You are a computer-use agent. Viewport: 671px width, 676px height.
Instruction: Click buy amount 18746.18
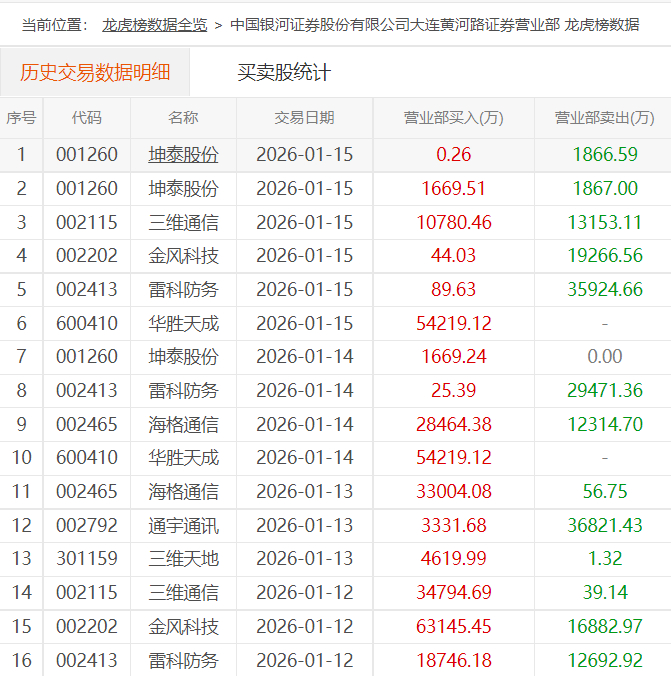tap(454, 660)
